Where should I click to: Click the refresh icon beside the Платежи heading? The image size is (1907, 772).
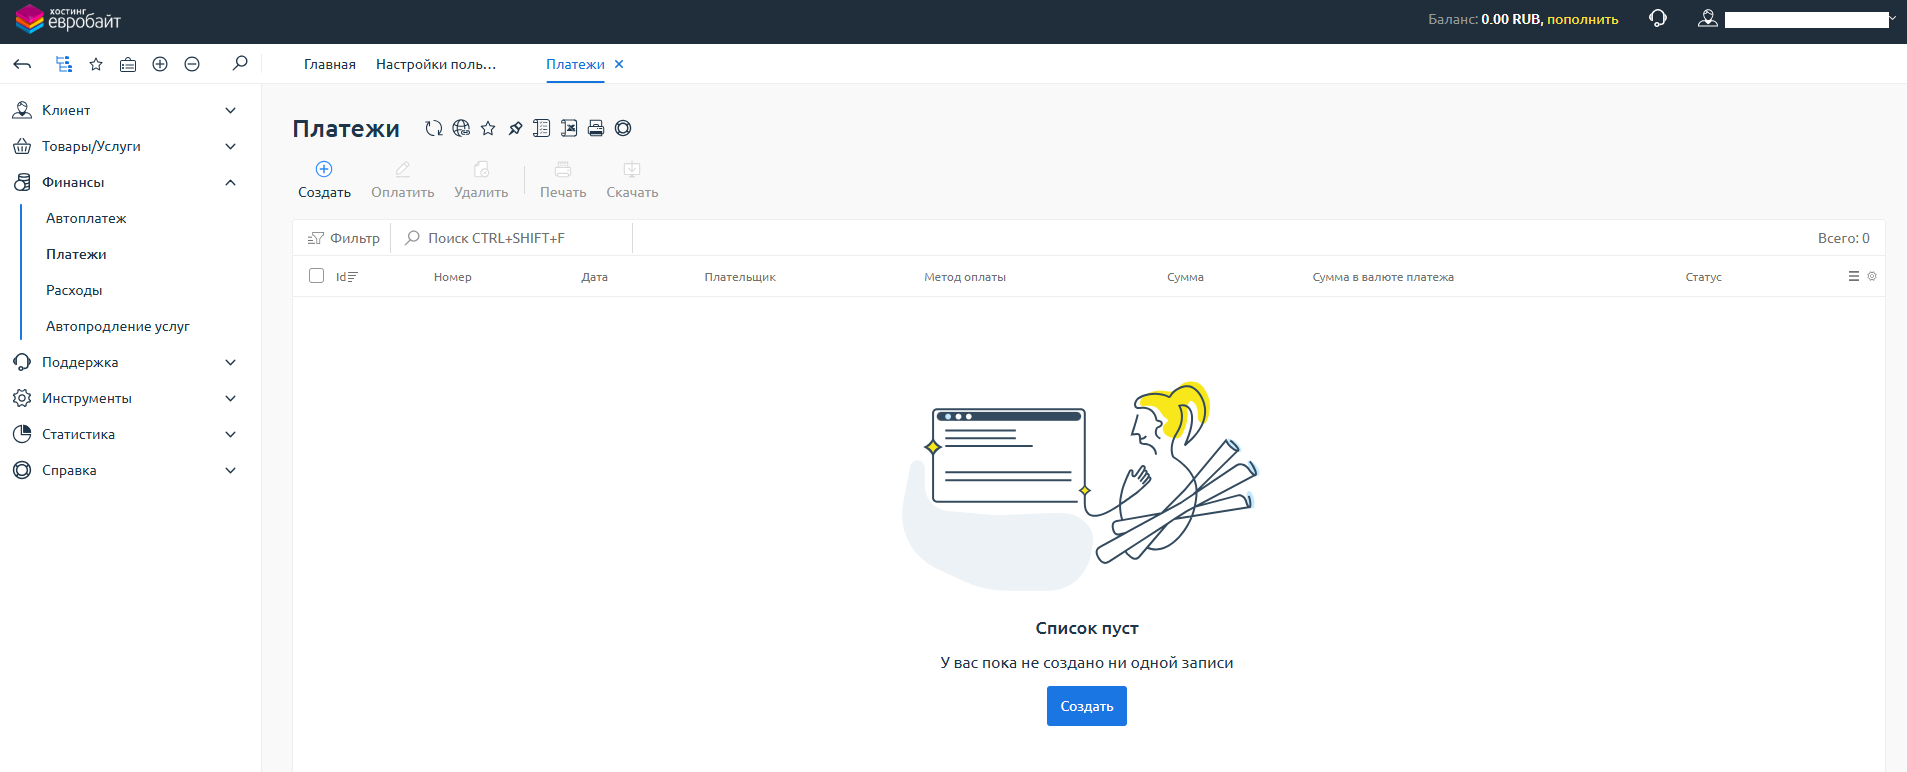(x=433, y=128)
